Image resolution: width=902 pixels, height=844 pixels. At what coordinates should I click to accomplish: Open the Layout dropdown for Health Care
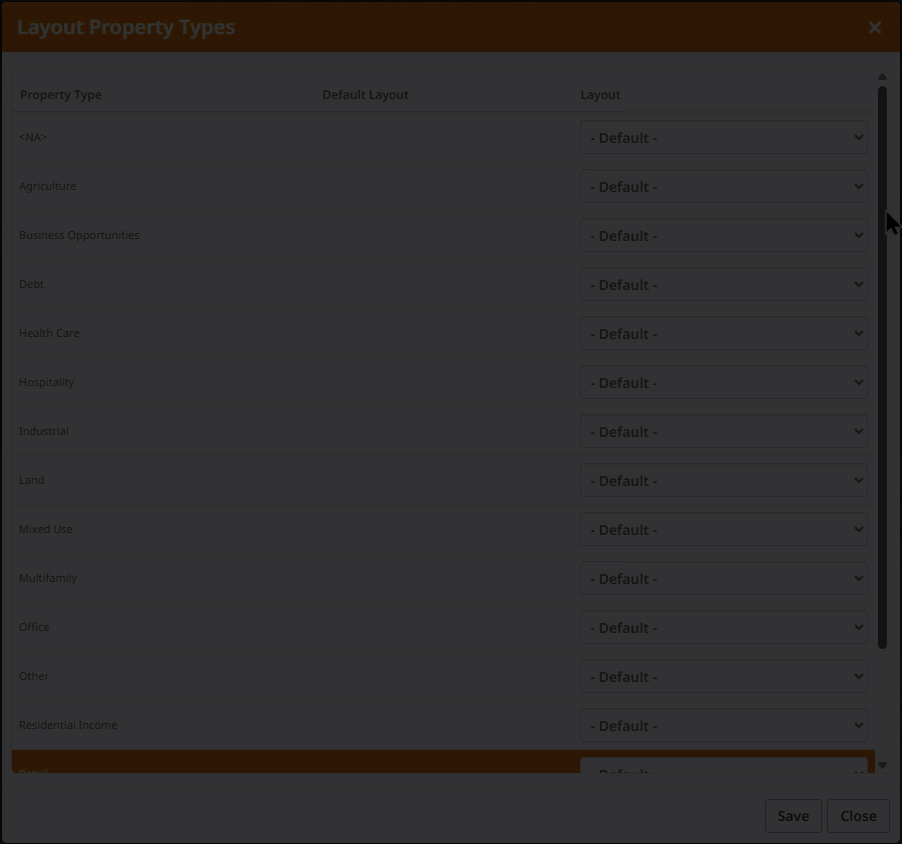point(724,333)
